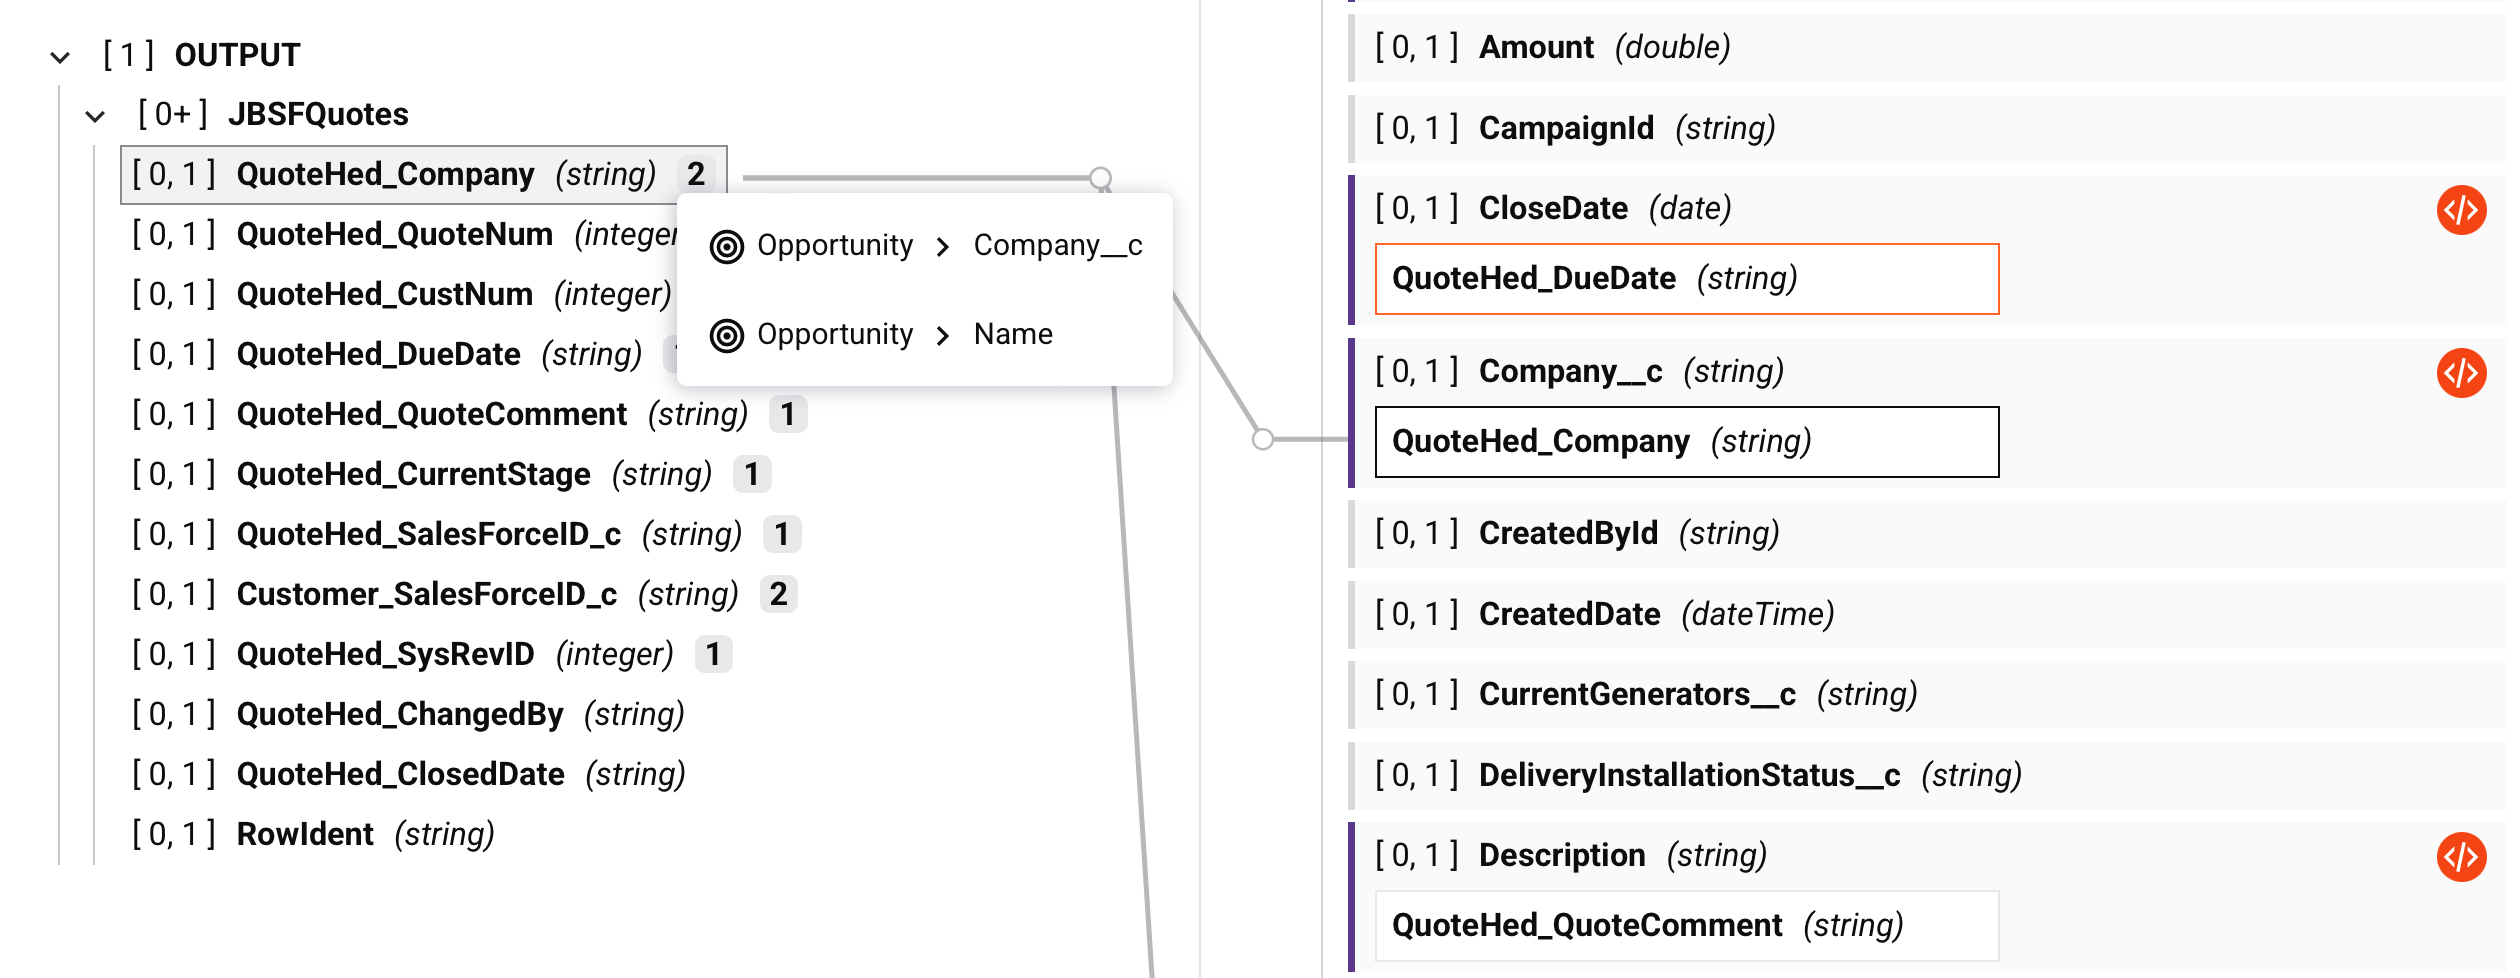This screenshot has height=978, width=2520.
Task: Open the script editor for Company__c
Action: (x=2460, y=373)
